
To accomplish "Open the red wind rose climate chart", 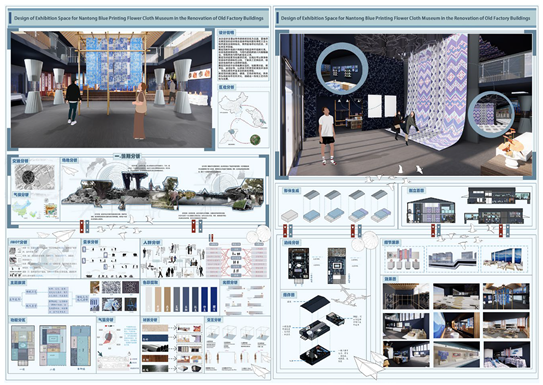I will click(108, 338).
